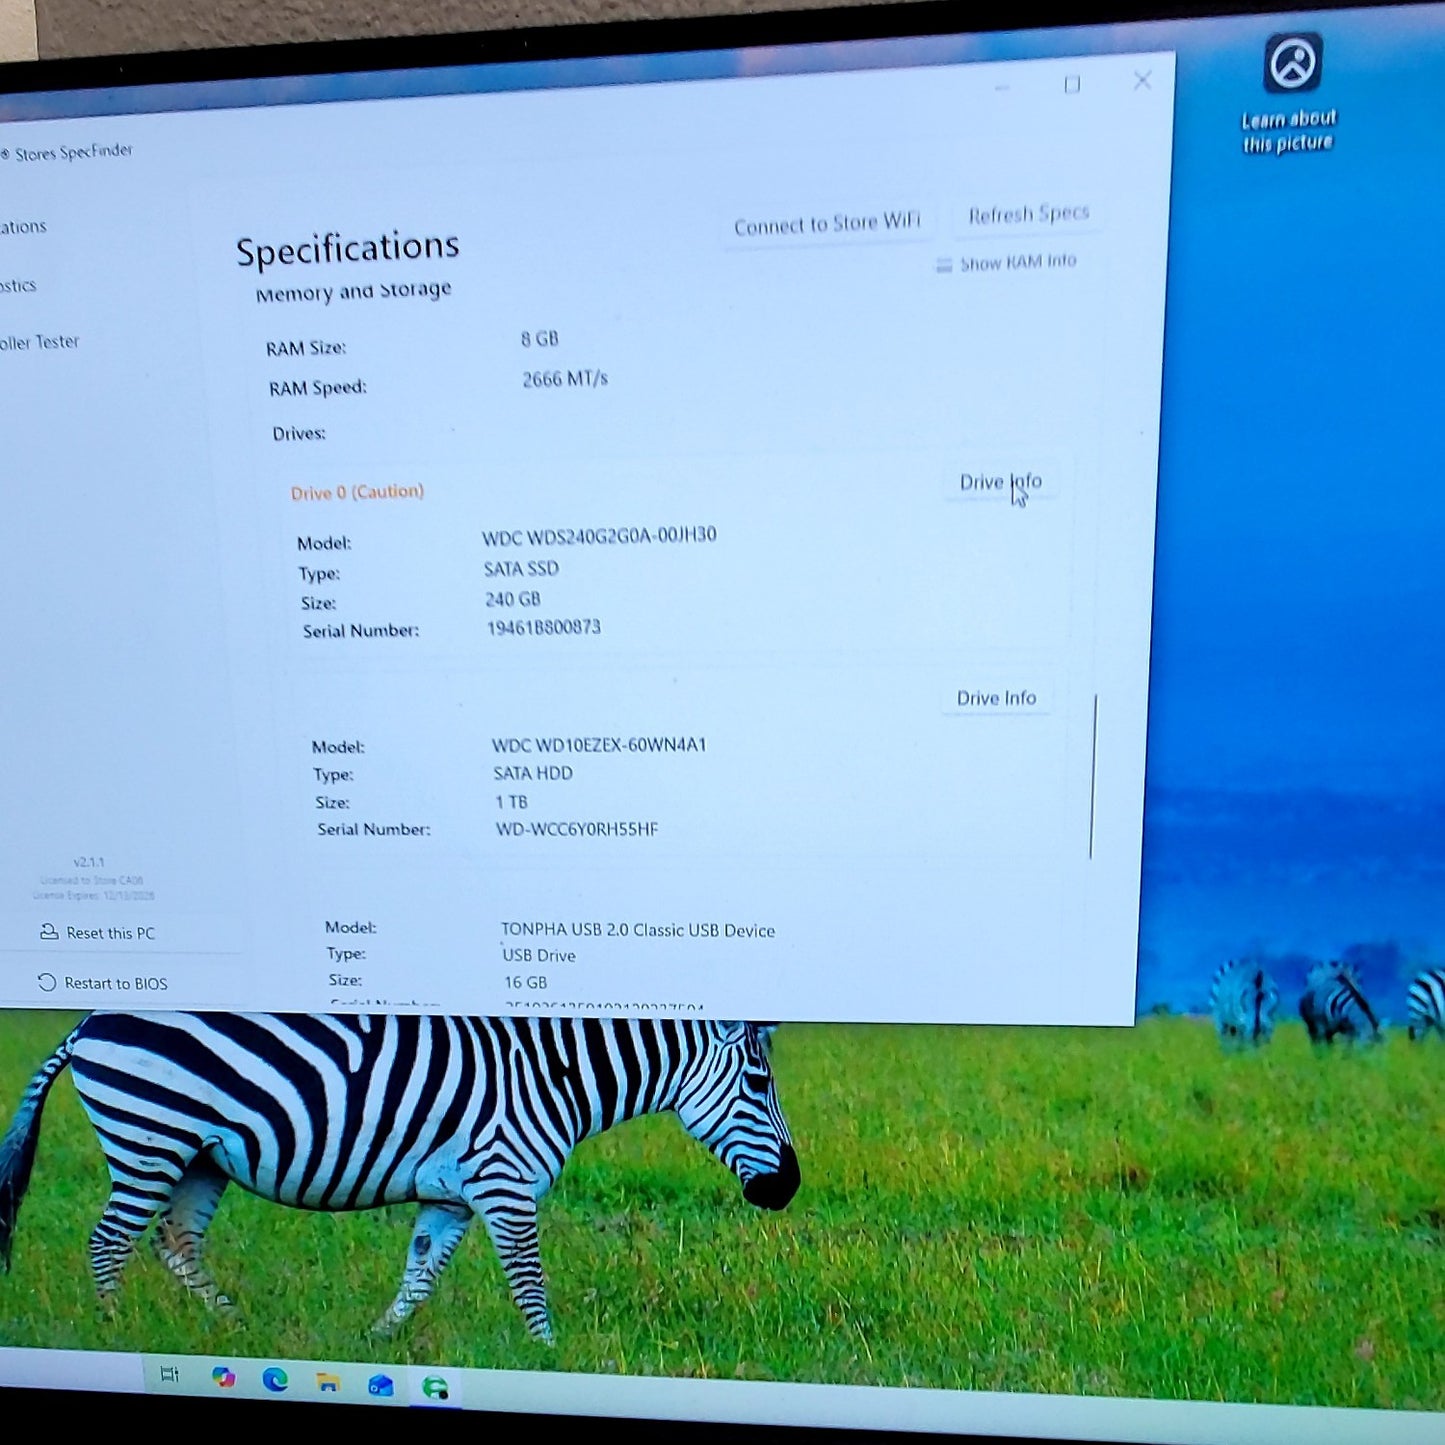The image size is (1445, 1445).
Task: Click Connect to Store WiFi
Action: [827, 224]
